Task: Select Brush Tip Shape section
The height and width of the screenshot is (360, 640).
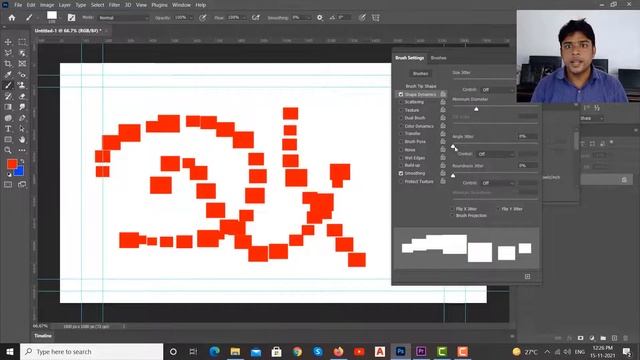Action: [421, 86]
